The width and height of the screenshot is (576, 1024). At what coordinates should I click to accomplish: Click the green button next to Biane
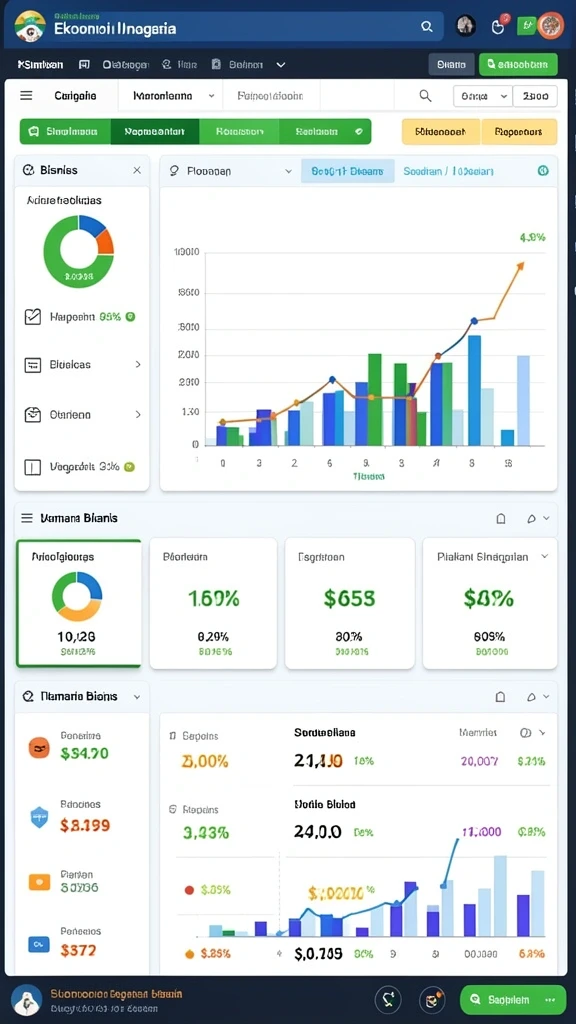pos(518,65)
